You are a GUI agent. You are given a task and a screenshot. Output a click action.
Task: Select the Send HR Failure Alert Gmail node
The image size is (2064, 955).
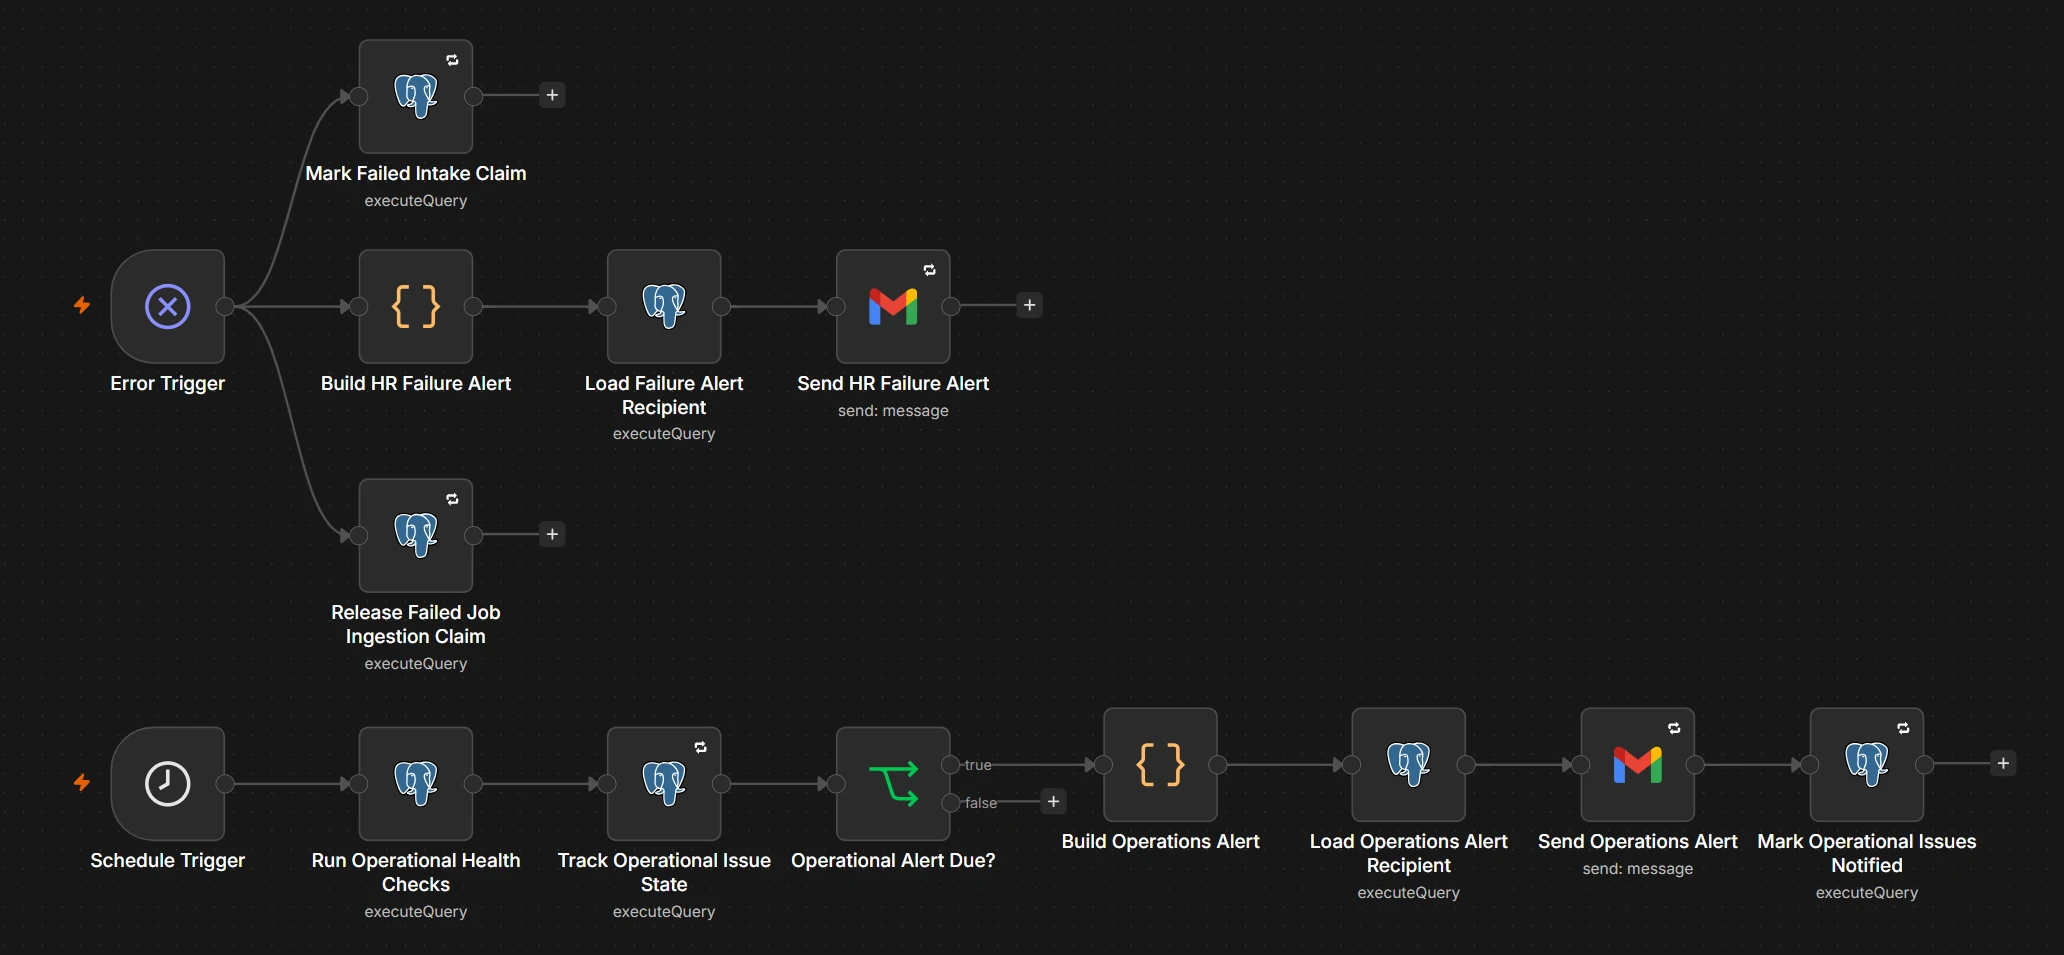893,306
